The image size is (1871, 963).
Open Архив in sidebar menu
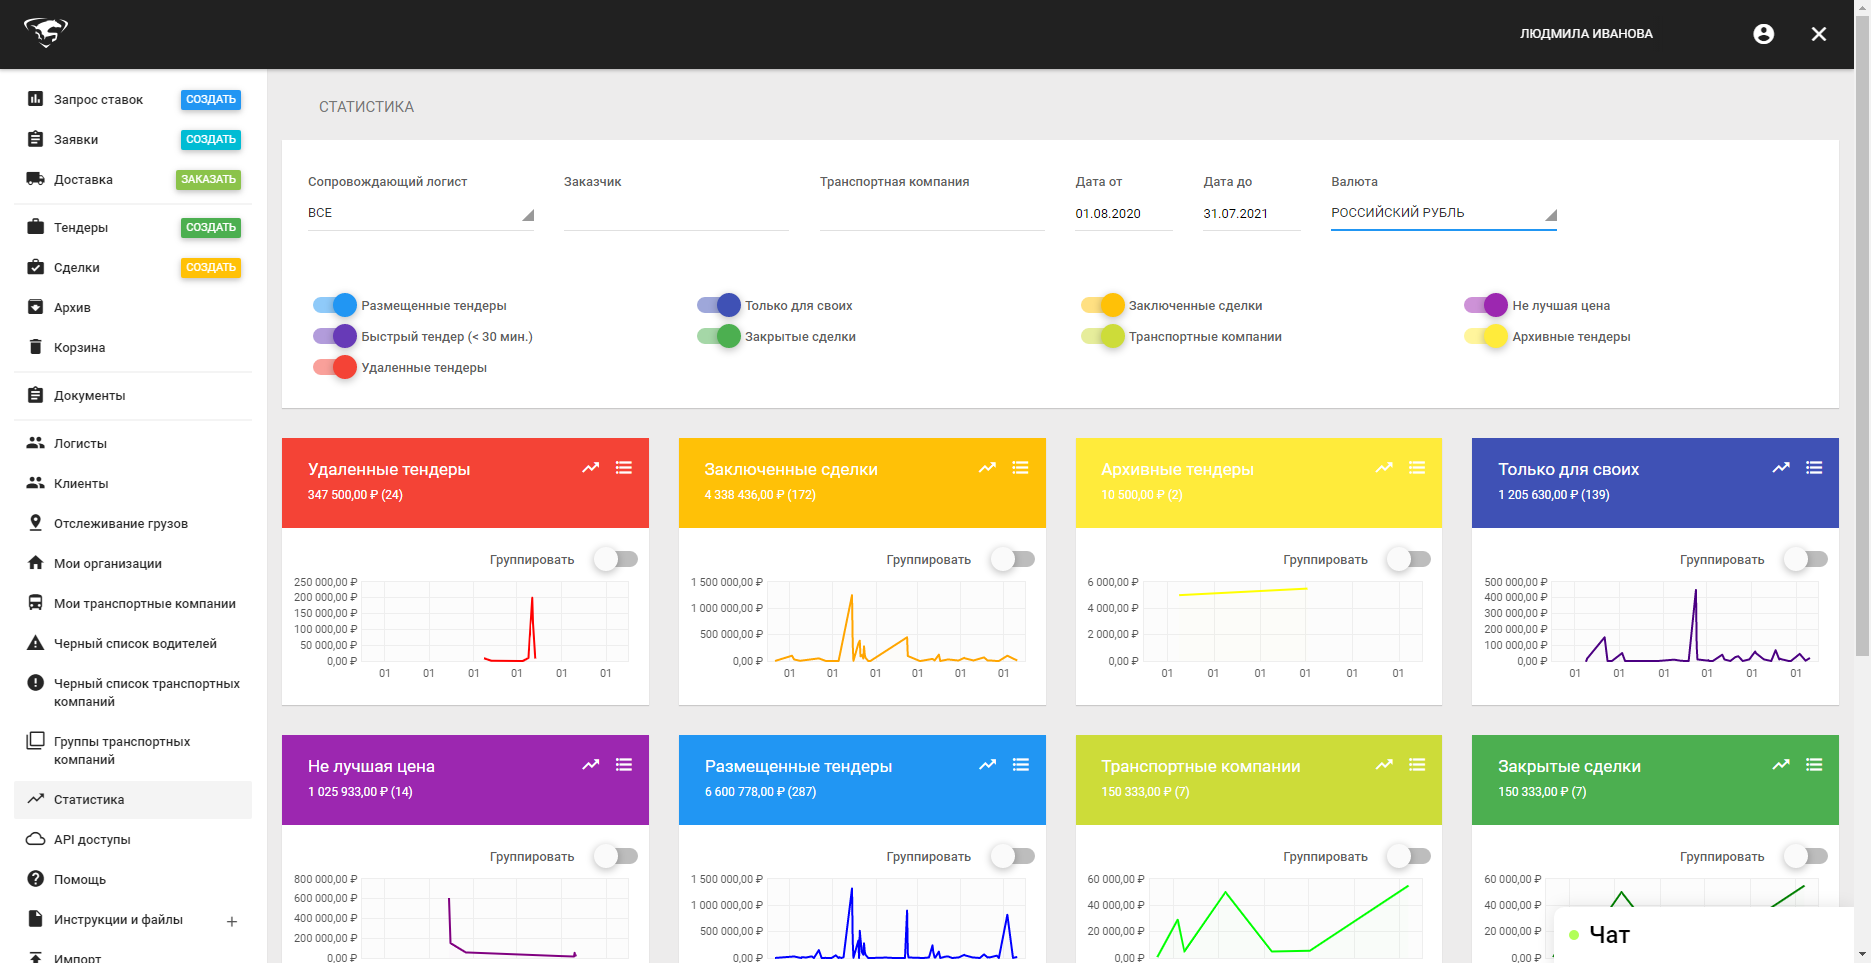pyautogui.click(x=72, y=308)
